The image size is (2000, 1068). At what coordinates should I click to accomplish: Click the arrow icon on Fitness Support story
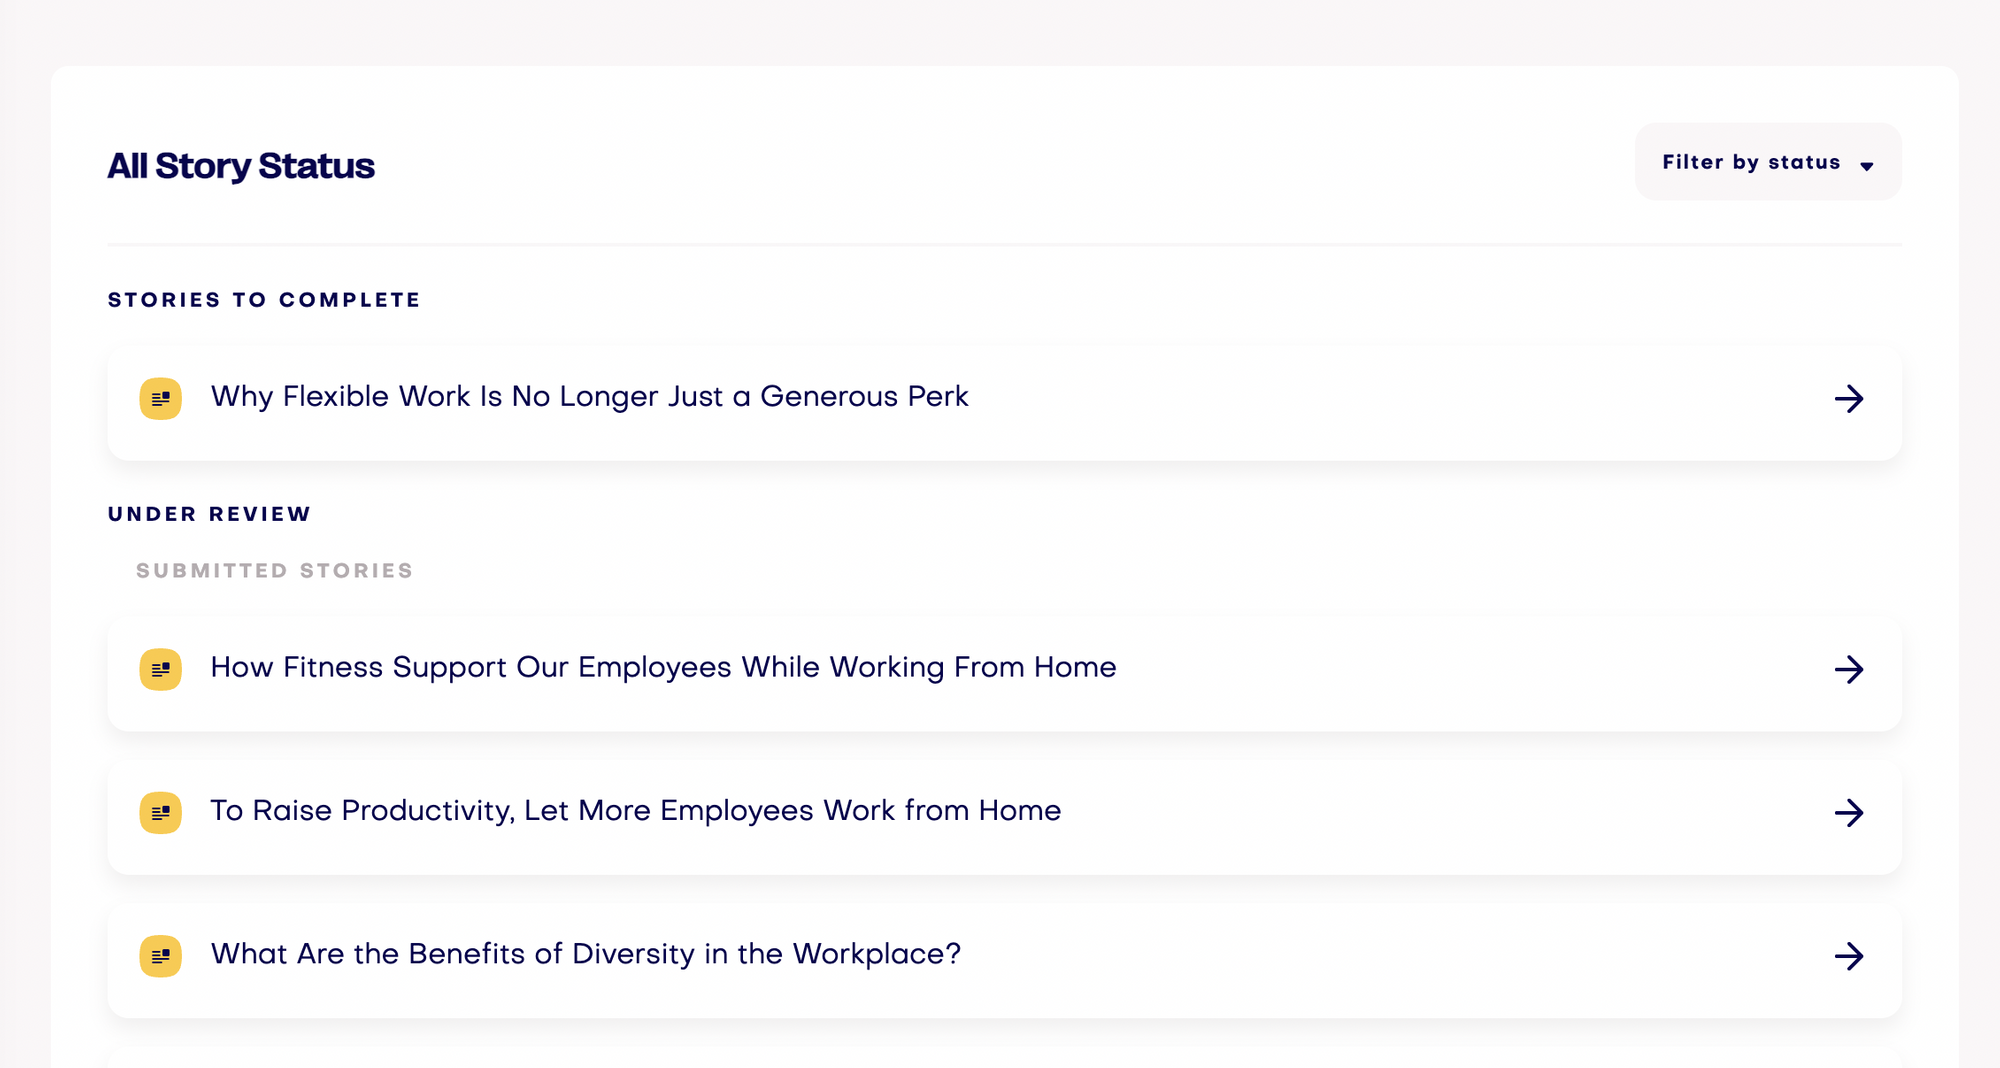(x=1849, y=669)
